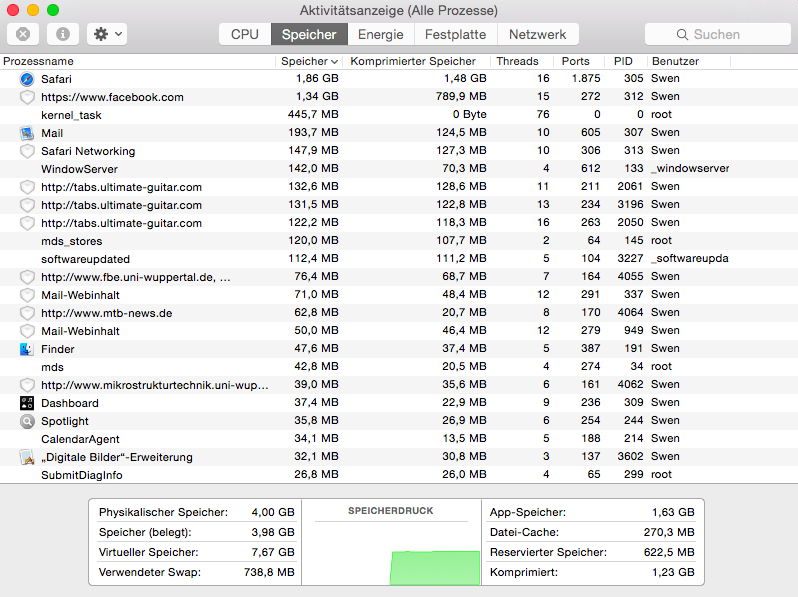Click Safari's memory value 1,86 GB

pyautogui.click(x=317, y=78)
